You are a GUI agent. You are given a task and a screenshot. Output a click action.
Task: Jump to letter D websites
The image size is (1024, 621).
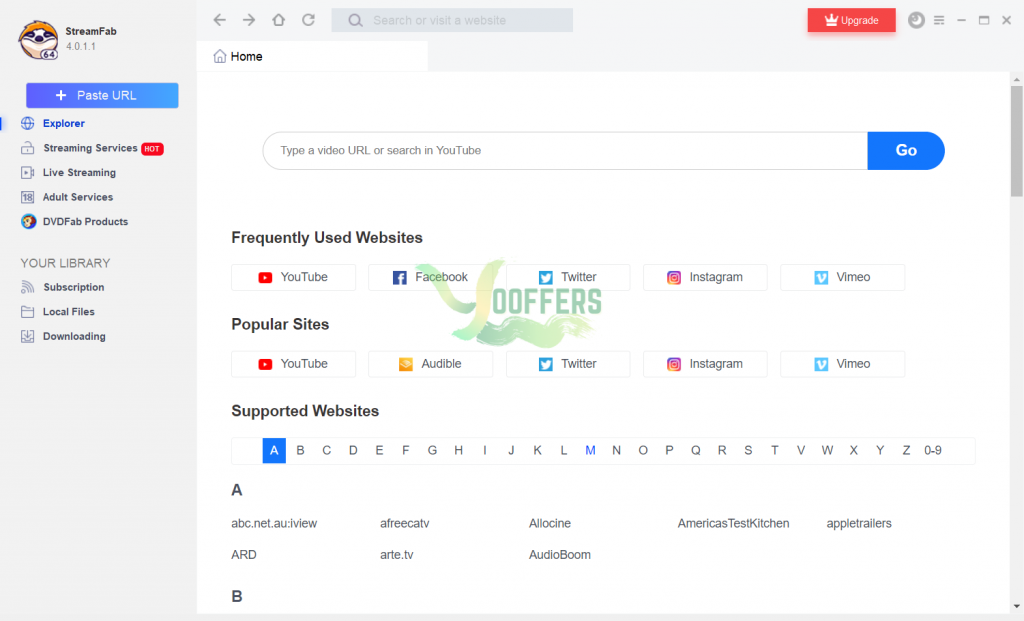pos(353,451)
